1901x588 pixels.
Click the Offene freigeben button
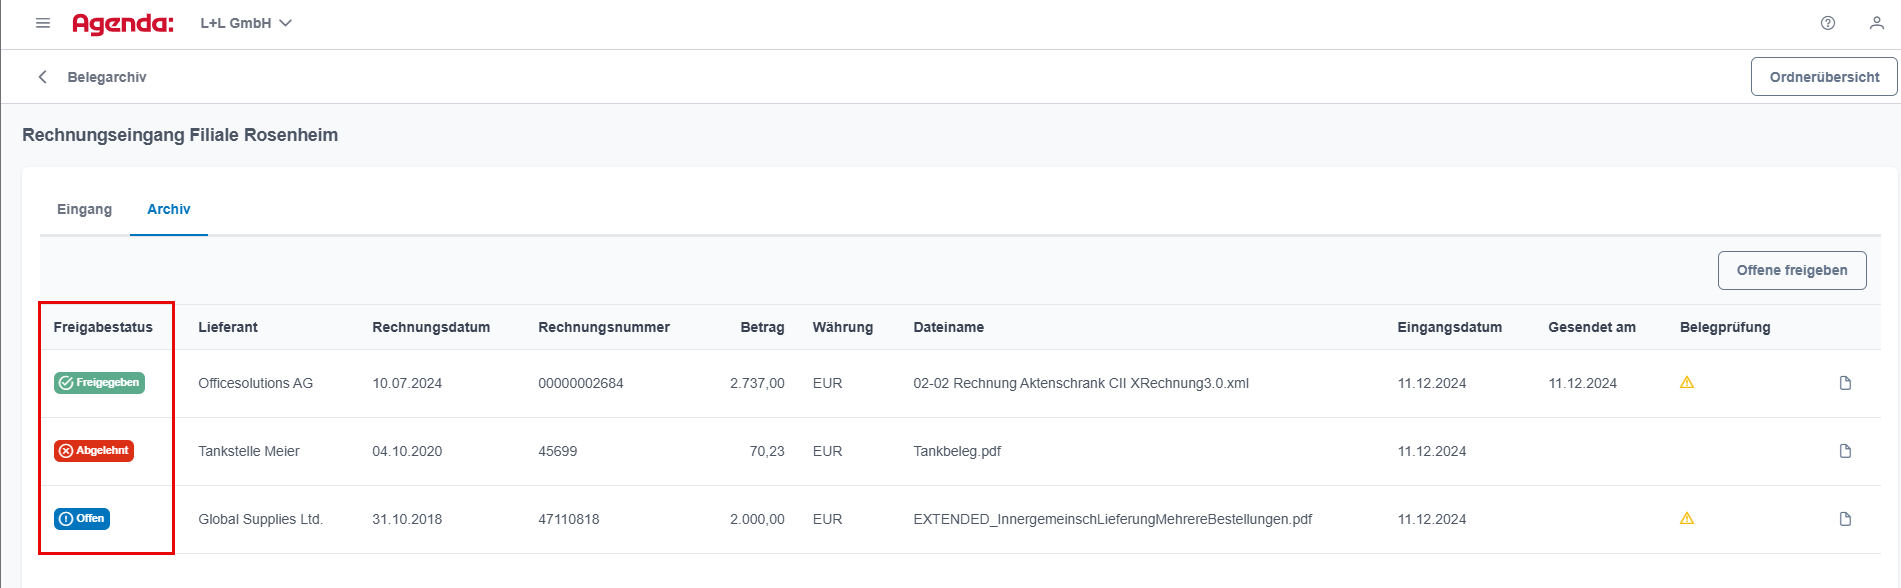(1792, 270)
